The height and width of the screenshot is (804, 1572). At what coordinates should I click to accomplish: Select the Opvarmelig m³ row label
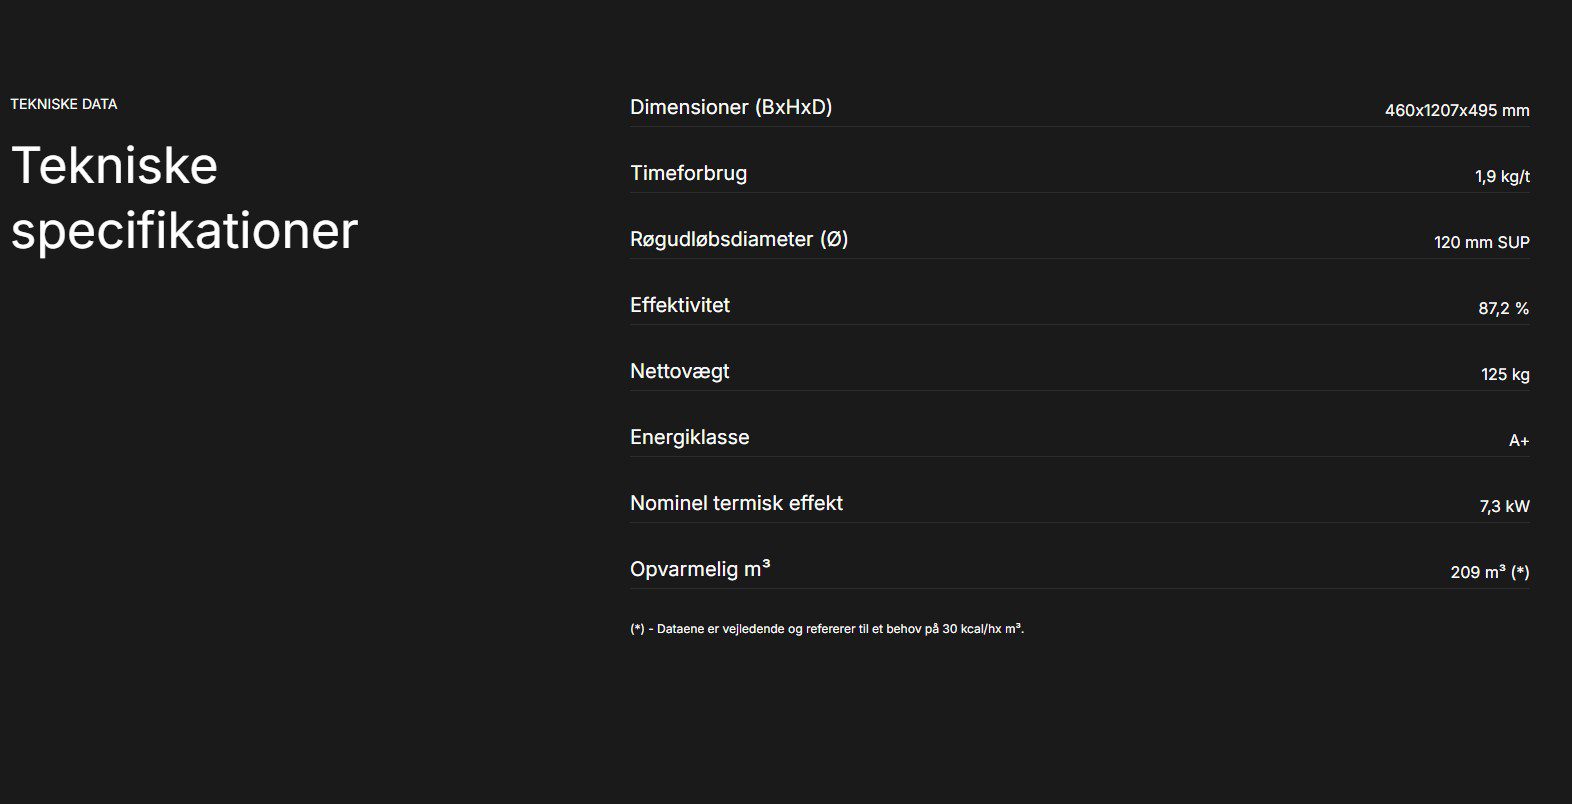click(700, 569)
